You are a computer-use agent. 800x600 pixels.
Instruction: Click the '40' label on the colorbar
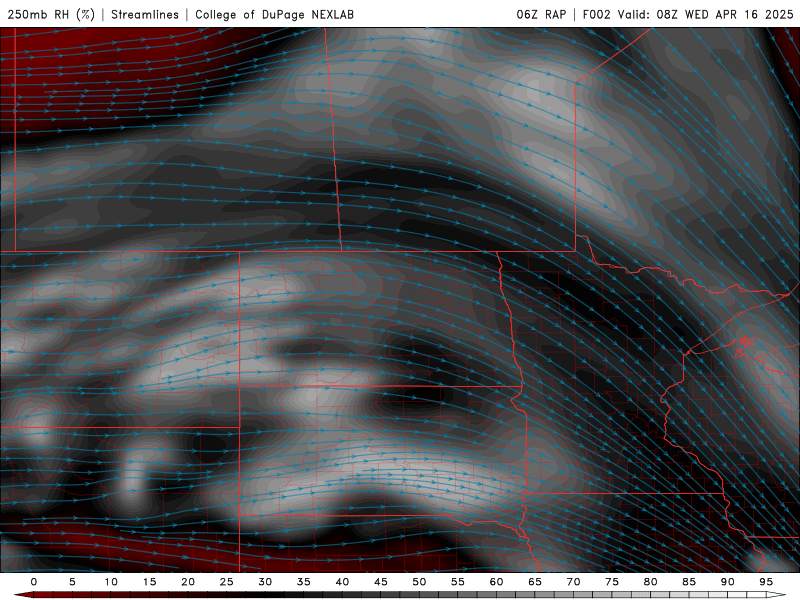(342, 582)
